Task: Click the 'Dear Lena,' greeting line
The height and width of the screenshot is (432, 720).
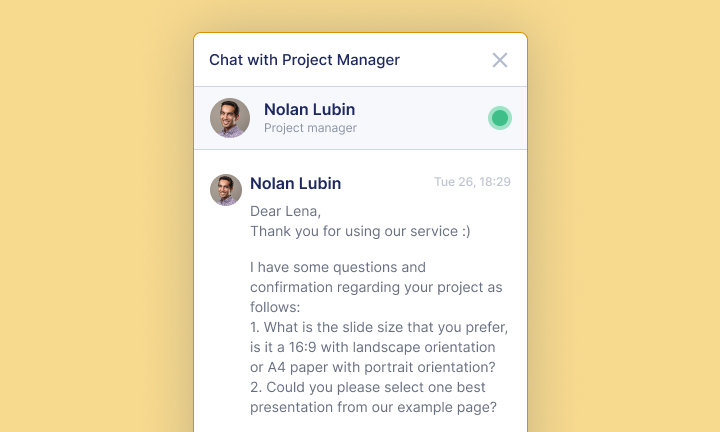Action: point(286,211)
